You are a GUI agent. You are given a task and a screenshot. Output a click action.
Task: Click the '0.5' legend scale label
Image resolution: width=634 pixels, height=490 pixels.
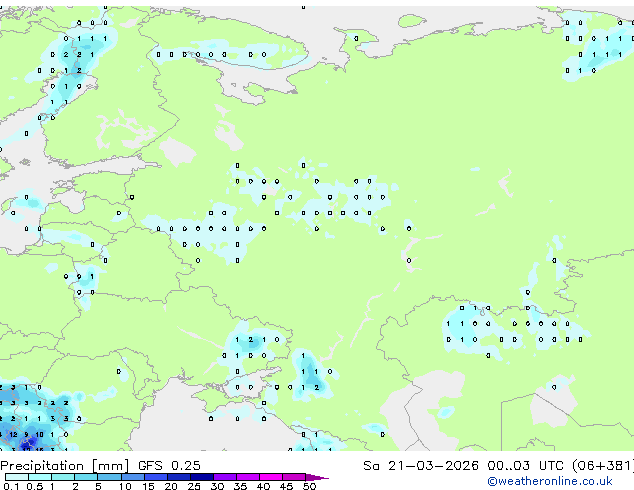35,486
